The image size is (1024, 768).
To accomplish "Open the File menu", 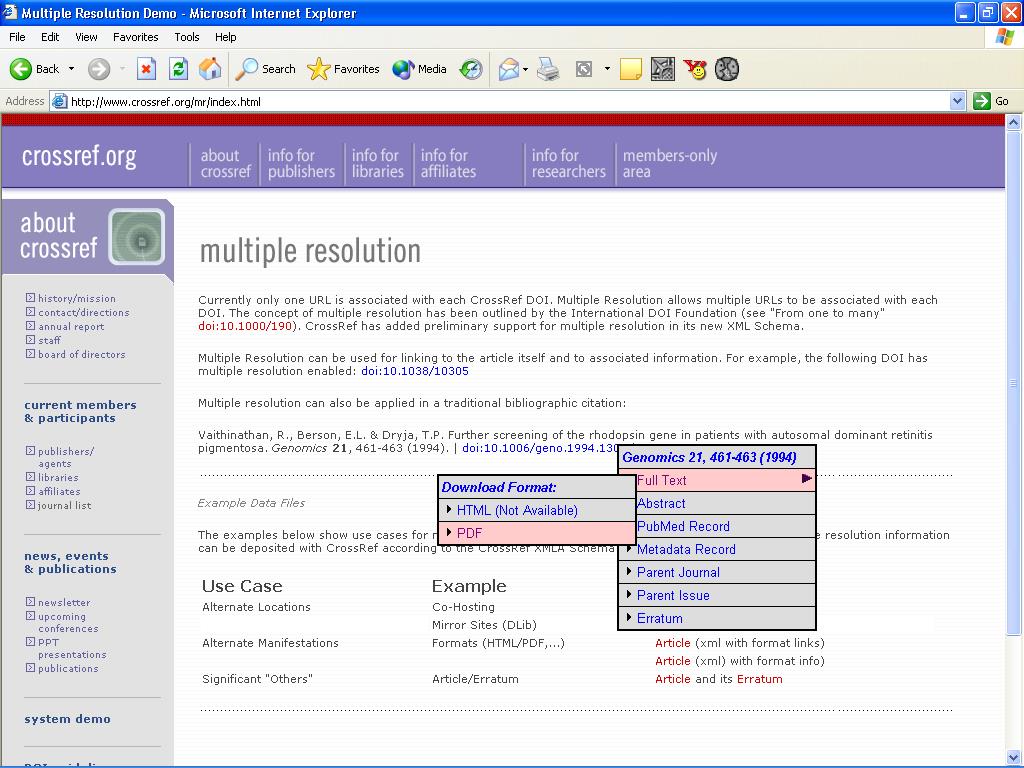I will click(17, 37).
